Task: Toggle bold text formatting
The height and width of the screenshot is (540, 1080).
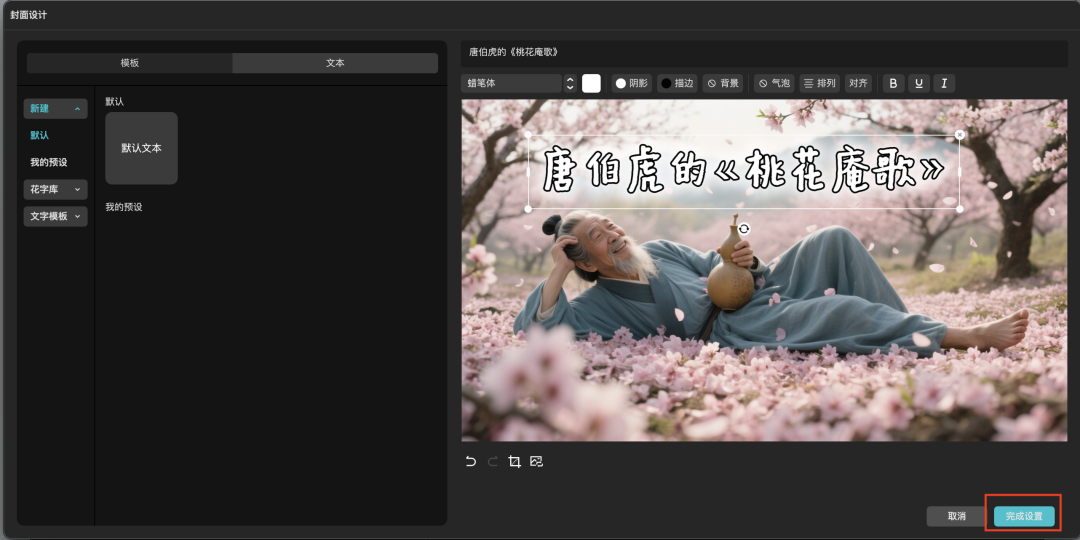Action: 893,83
